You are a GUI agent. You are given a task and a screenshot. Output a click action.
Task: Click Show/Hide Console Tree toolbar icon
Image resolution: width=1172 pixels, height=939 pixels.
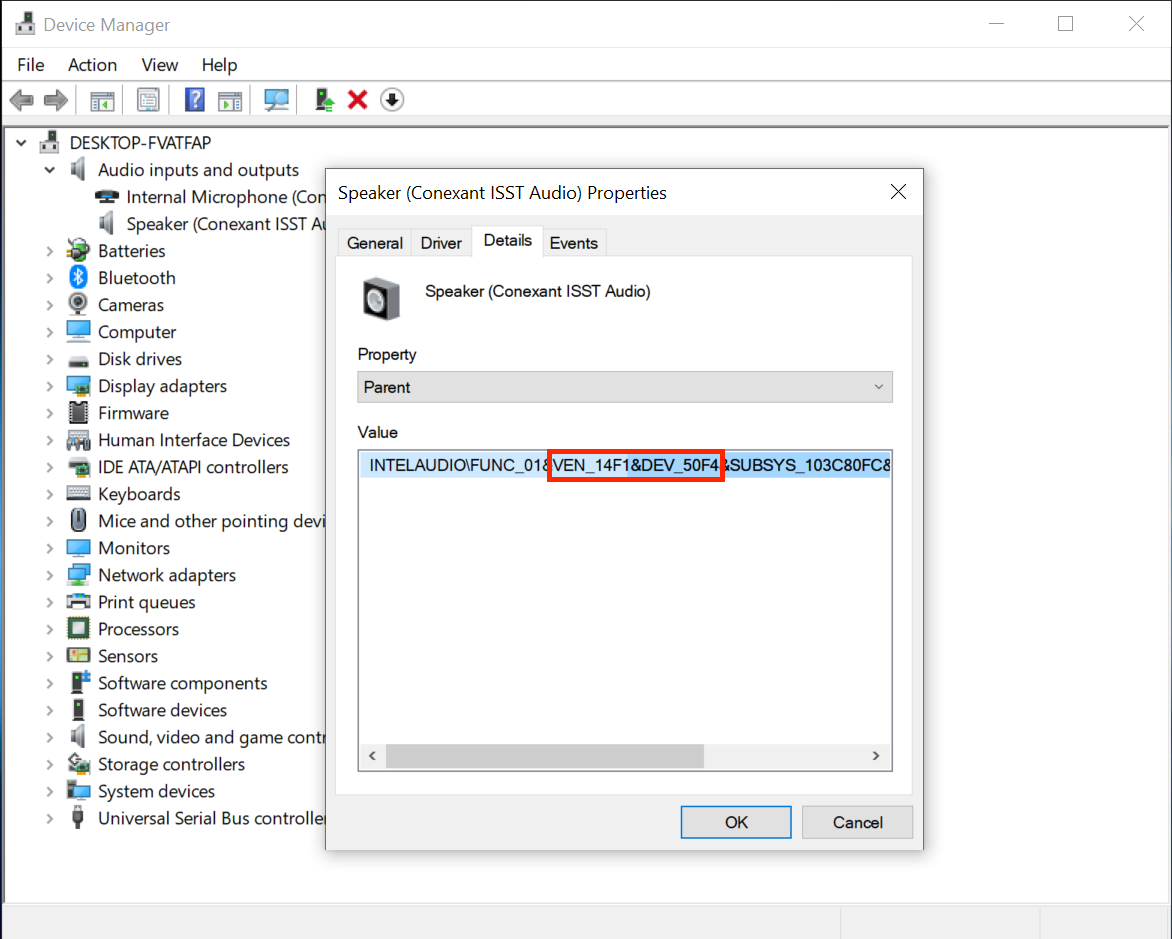[102, 100]
